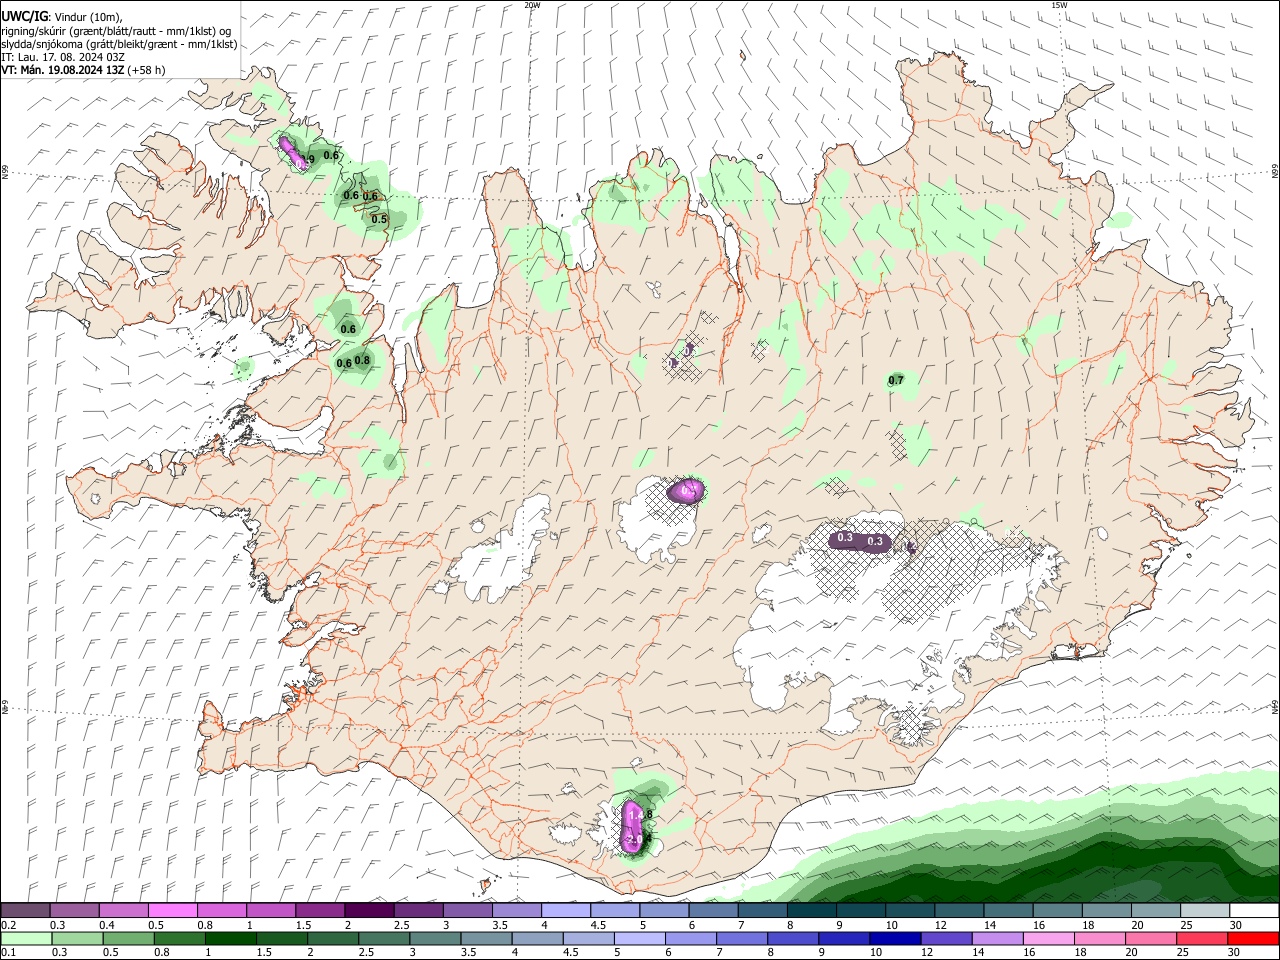Click the '0.5' precipitation value in the Westfjords

click(x=379, y=219)
